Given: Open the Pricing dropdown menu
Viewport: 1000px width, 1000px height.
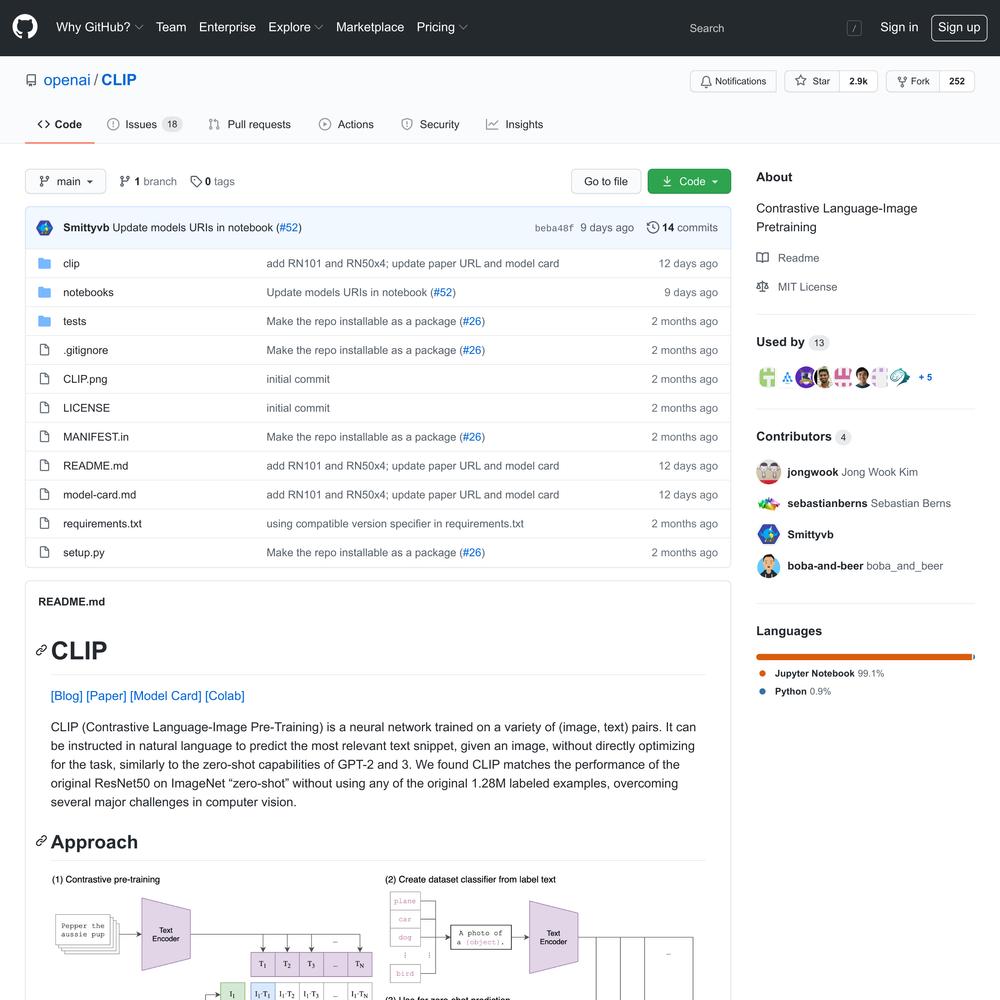Looking at the screenshot, I should pyautogui.click(x=442, y=27).
